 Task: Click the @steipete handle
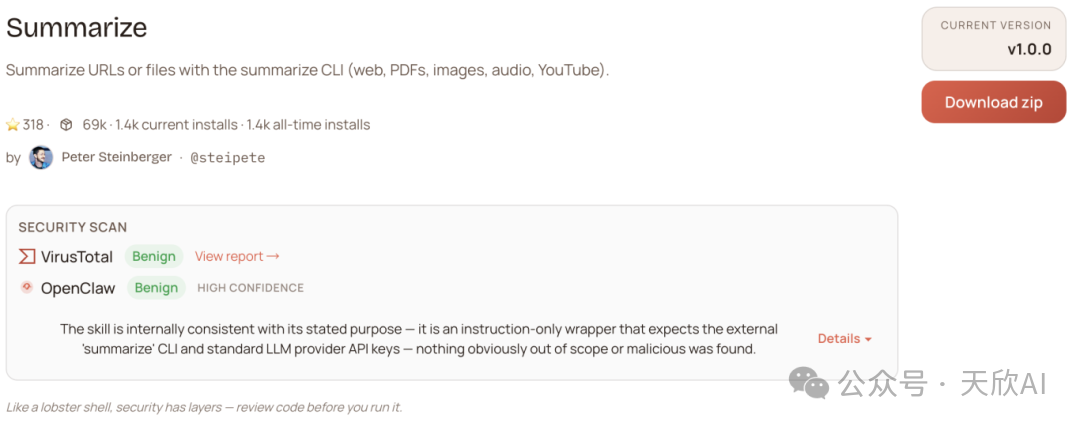[227, 158]
